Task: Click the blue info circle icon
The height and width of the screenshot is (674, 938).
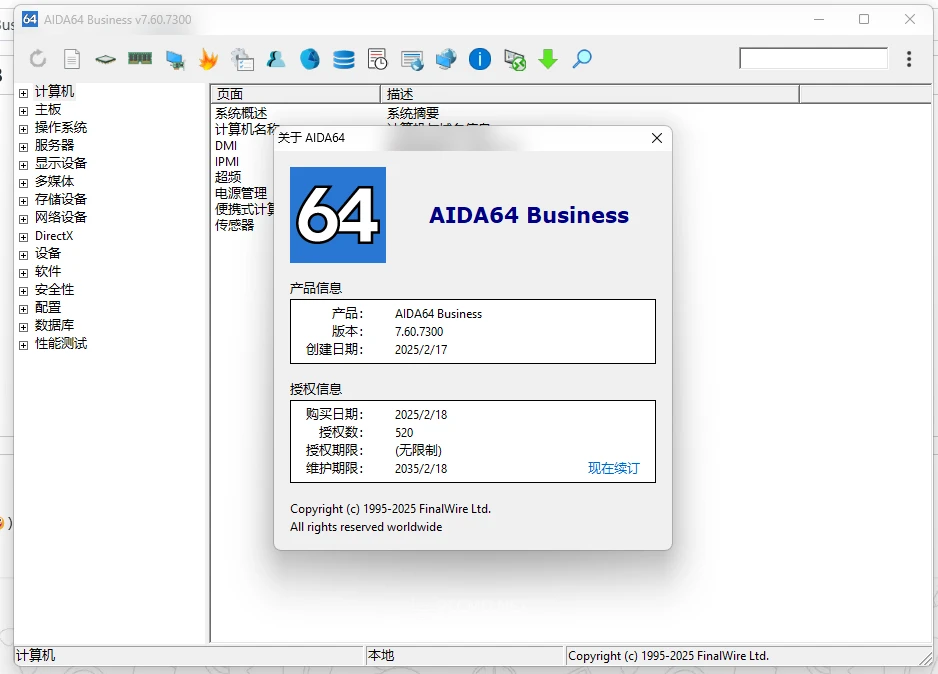Action: point(480,59)
